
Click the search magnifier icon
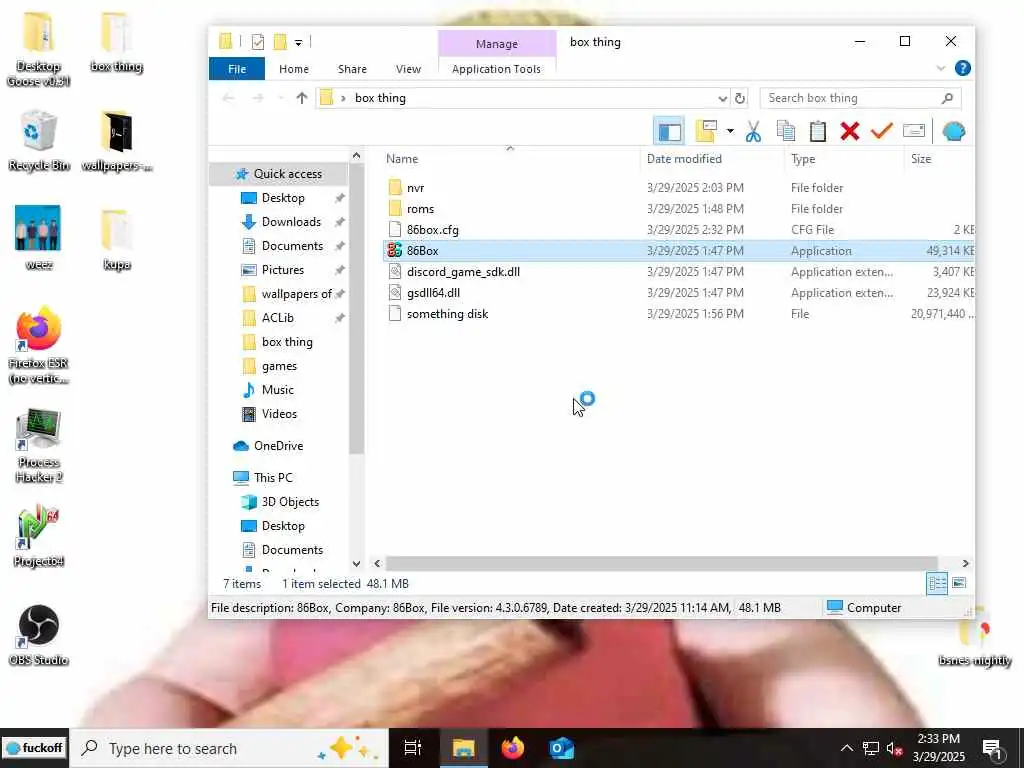coord(948,98)
